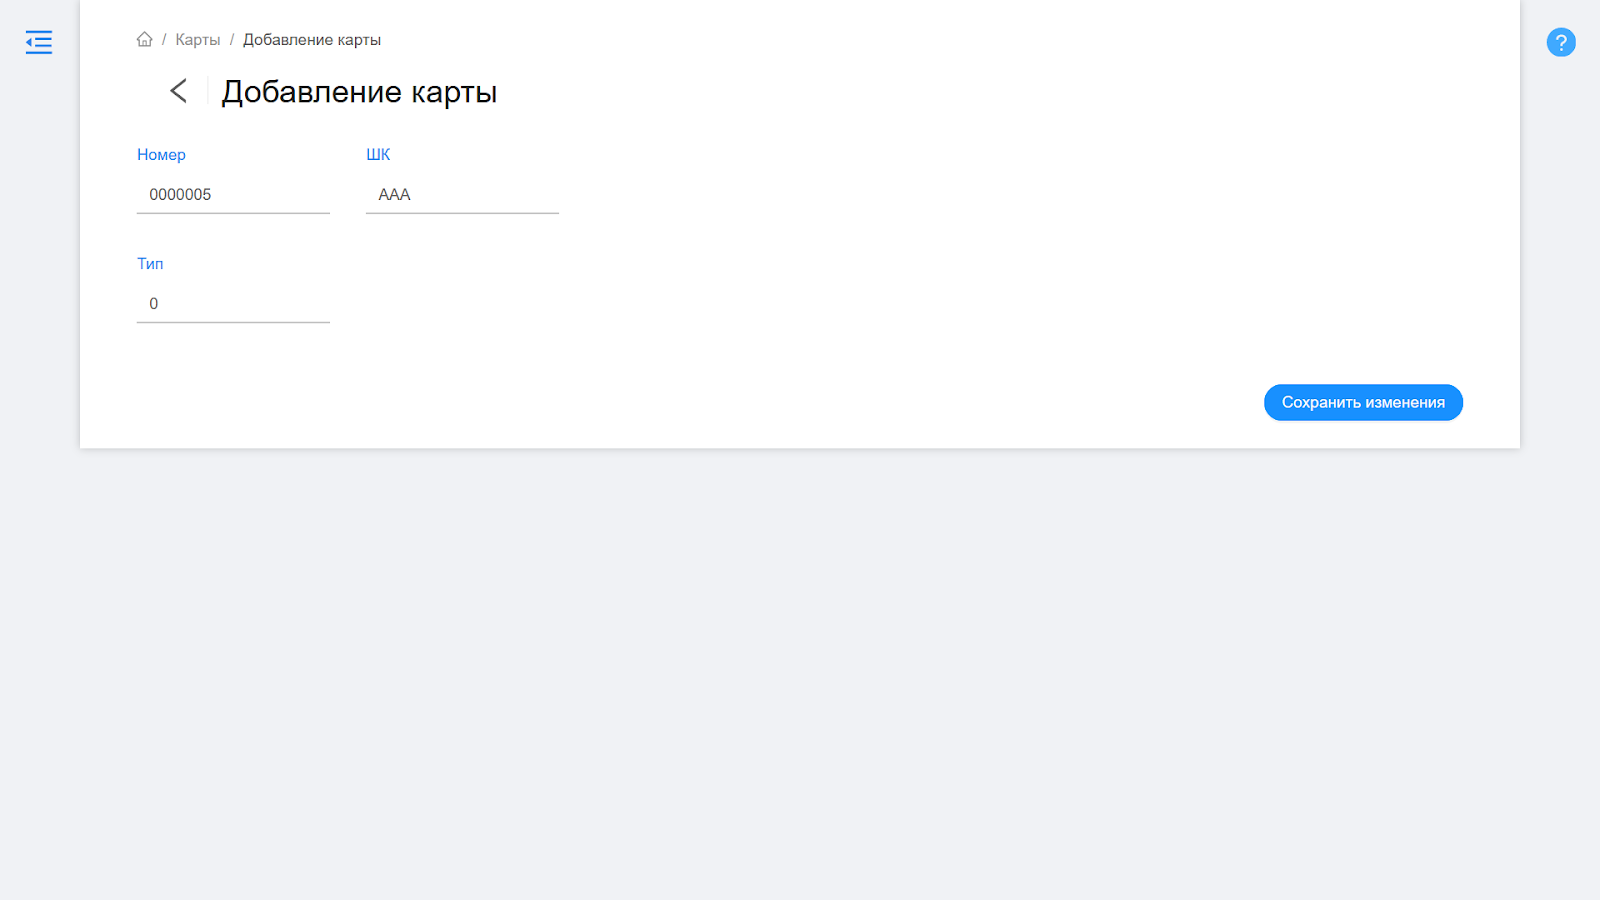Go back using the left arrow icon
1600x900 pixels.
tap(178, 91)
